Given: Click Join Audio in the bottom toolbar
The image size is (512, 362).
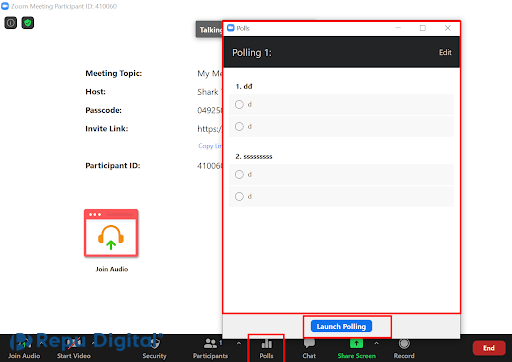Looking at the screenshot, I should pyautogui.click(x=24, y=348).
